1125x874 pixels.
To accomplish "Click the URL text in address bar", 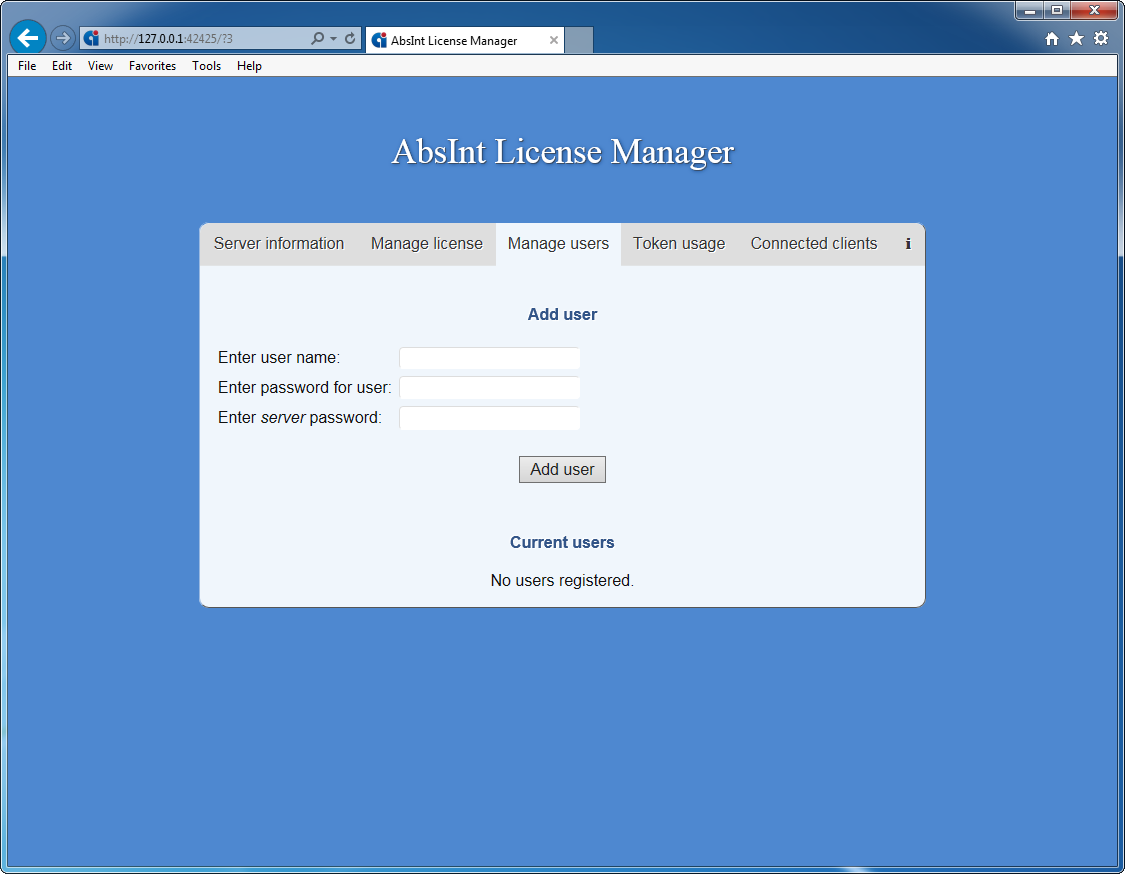I will coord(169,39).
